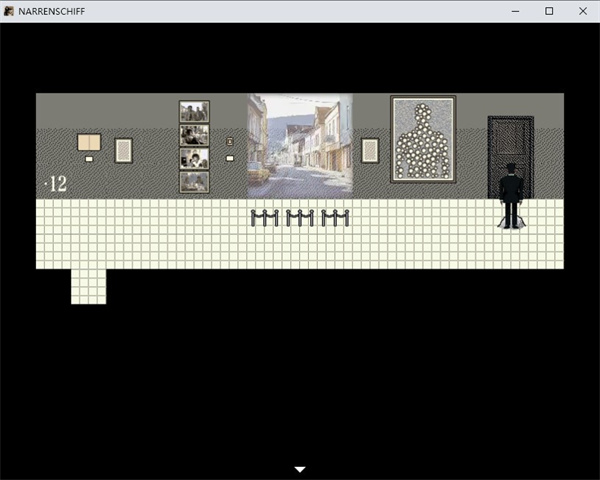Select the leftmost rope barrier stanchion
600x480 pixels.
(264, 217)
